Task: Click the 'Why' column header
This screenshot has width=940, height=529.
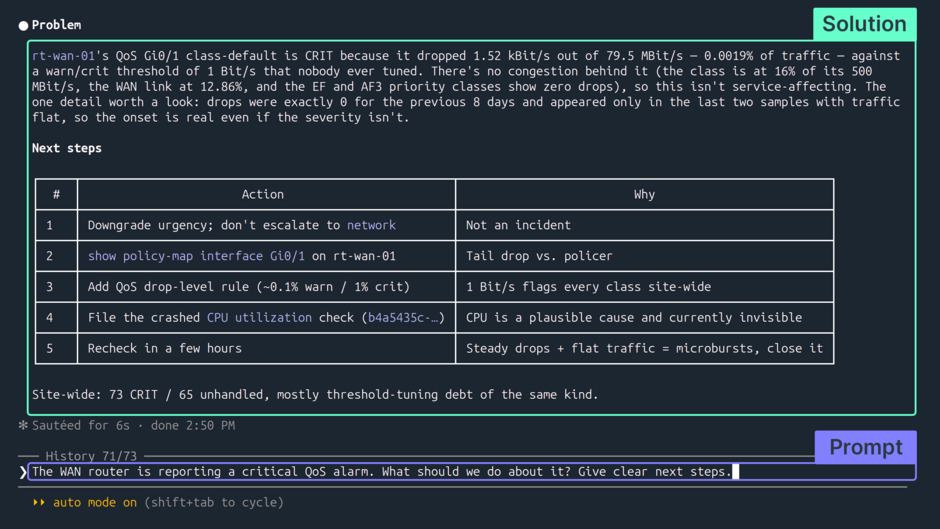Action: (x=644, y=194)
